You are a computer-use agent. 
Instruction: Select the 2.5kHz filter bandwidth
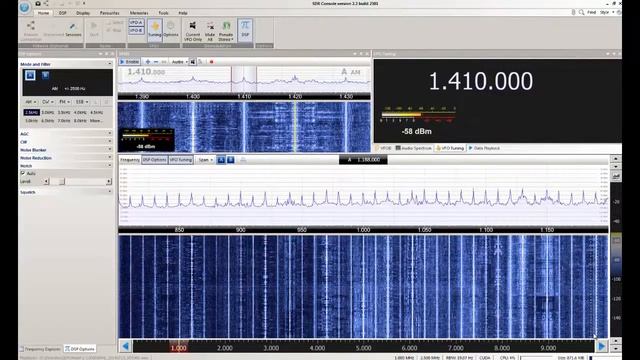tap(31, 112)
